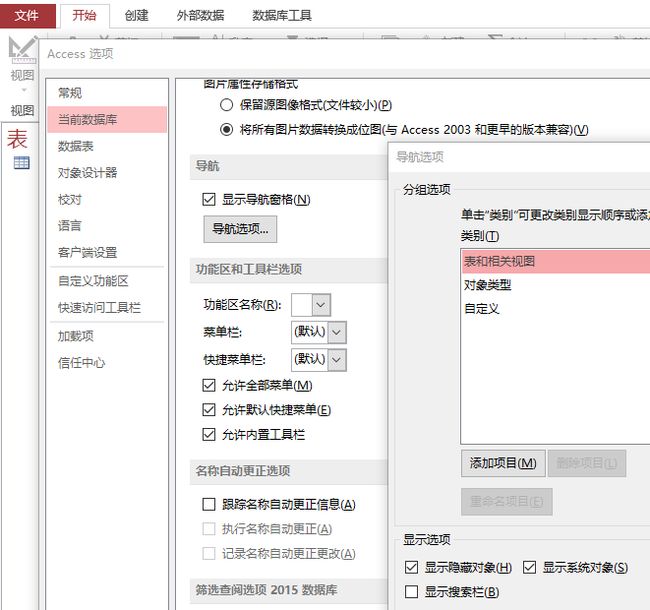The width and height of the screenshot is (650, 610).
Task: Open the 数据库工具 ribbon tab
Action: point(282,16)
